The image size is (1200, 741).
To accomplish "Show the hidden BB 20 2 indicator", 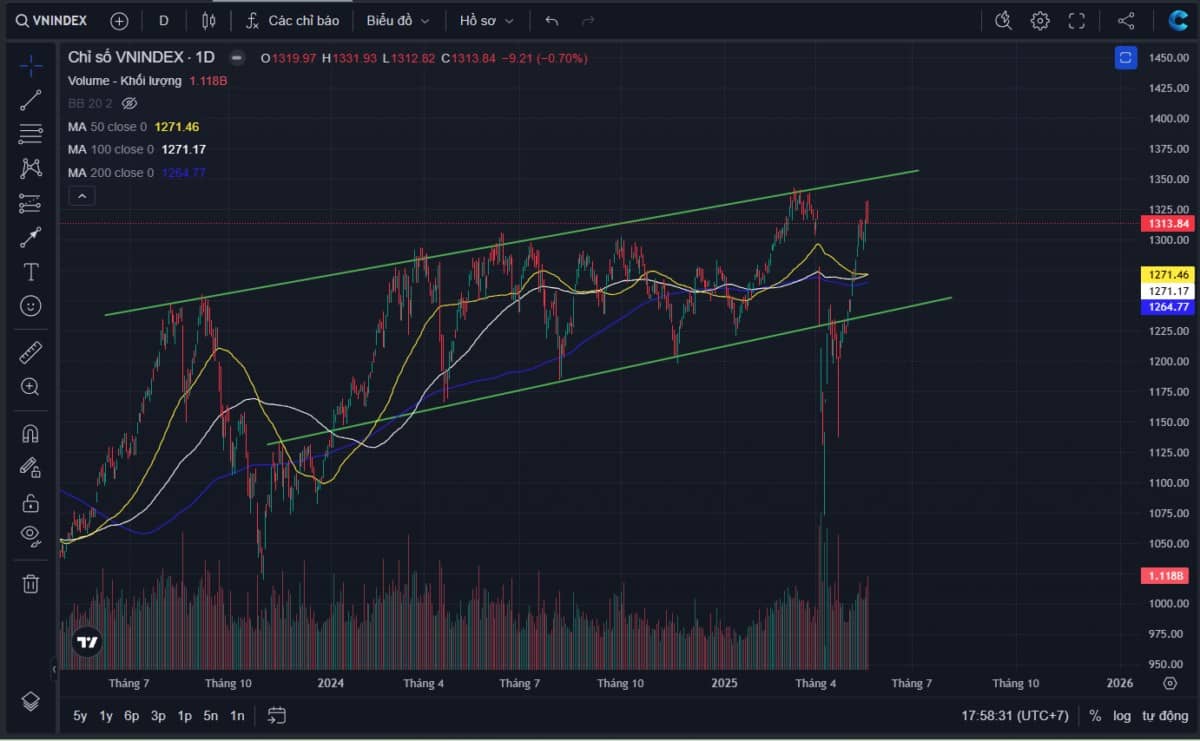I will click(x=129, y=103).
